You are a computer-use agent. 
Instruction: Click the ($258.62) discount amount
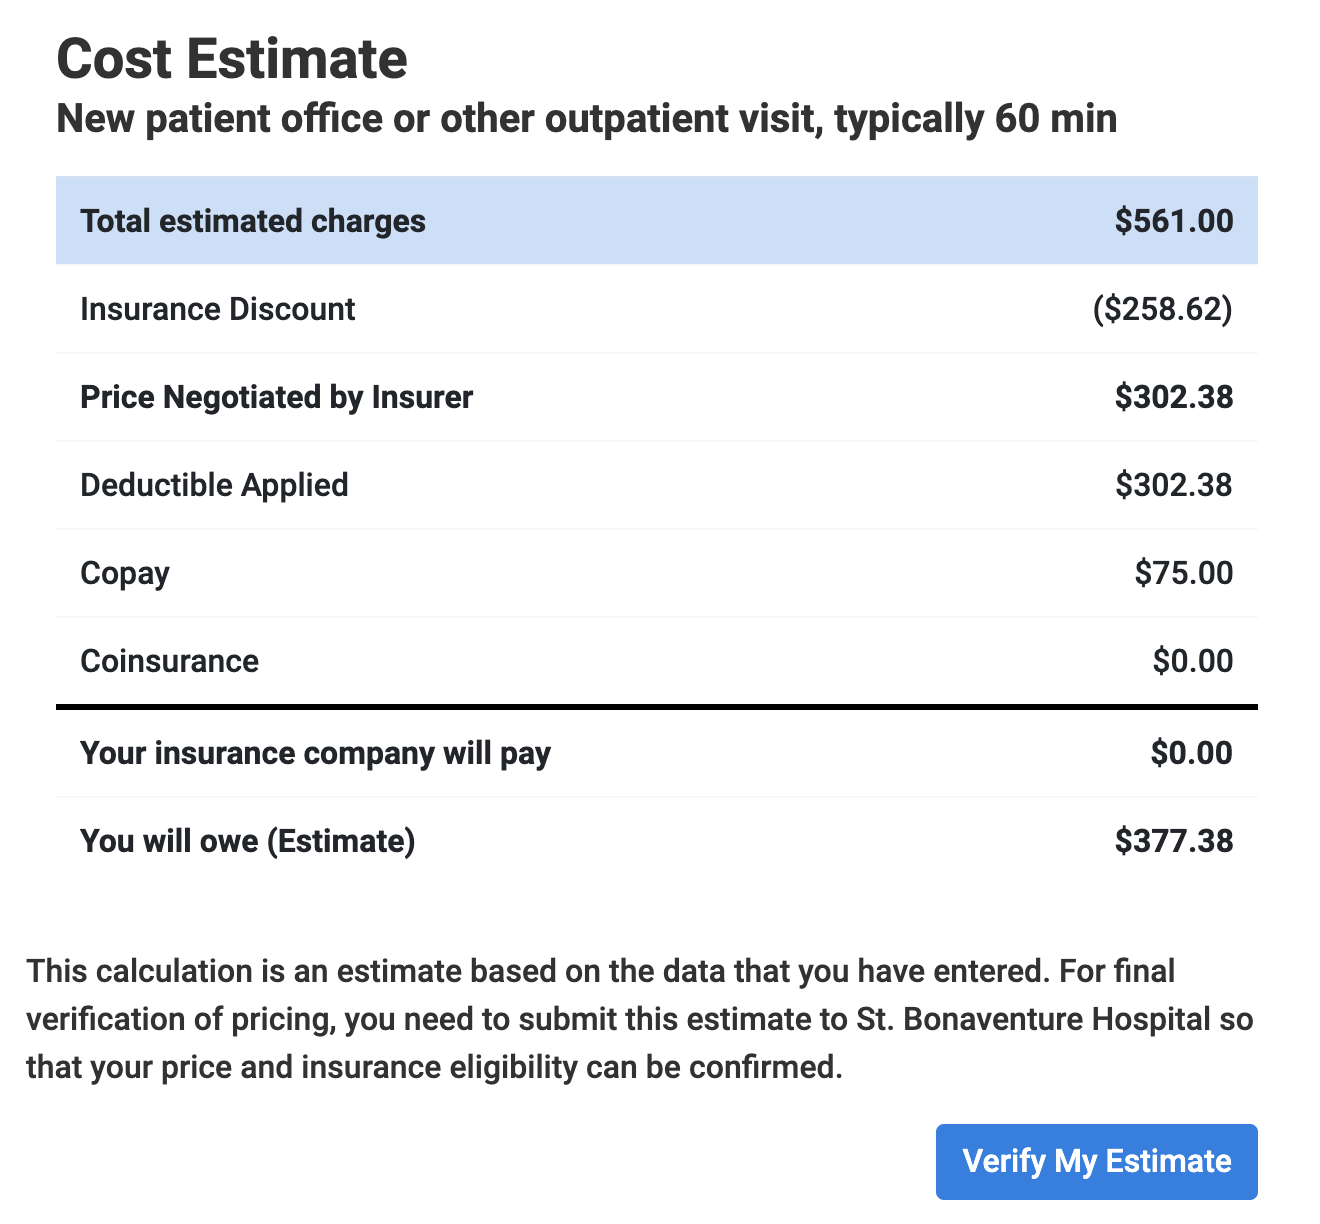[1162, 309]
